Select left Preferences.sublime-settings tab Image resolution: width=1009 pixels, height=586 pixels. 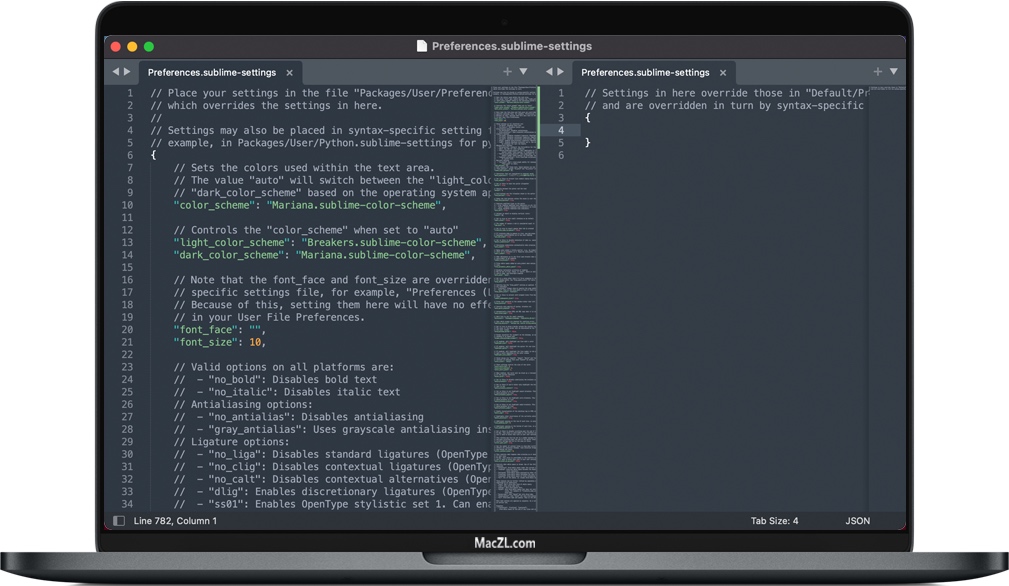click(211, 73)
